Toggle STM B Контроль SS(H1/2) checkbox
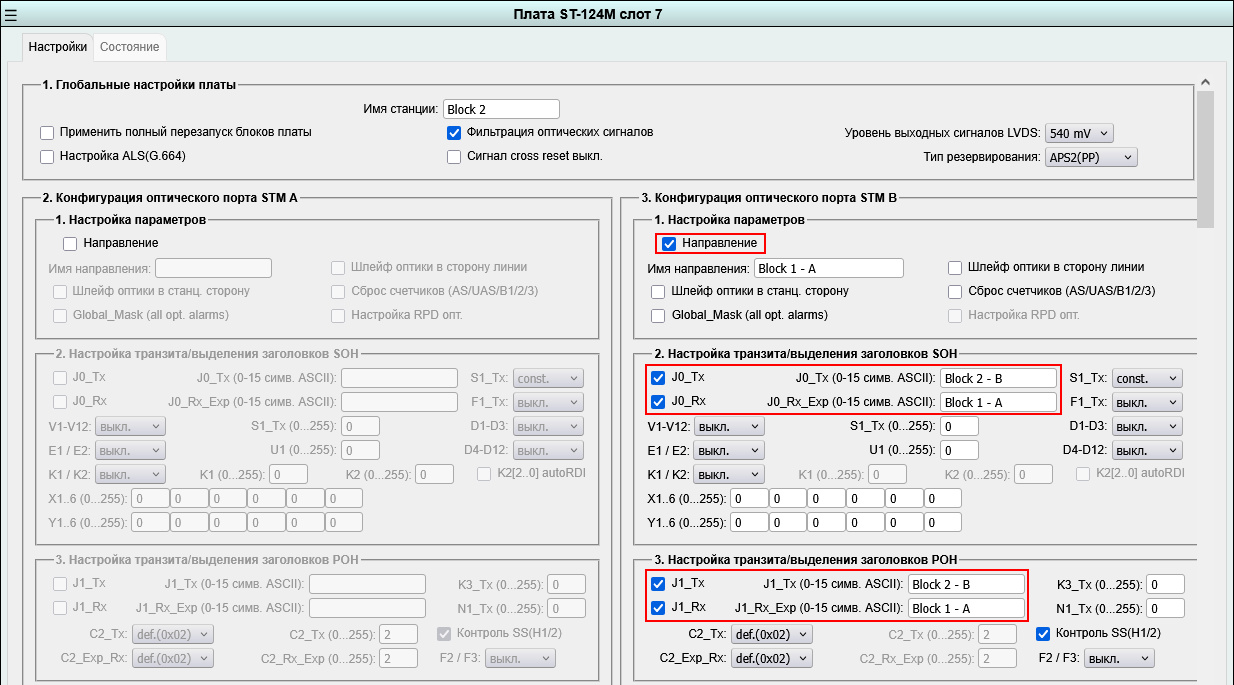Image resolution: width=1234 pixels, height=685 pixels. 1043,633
